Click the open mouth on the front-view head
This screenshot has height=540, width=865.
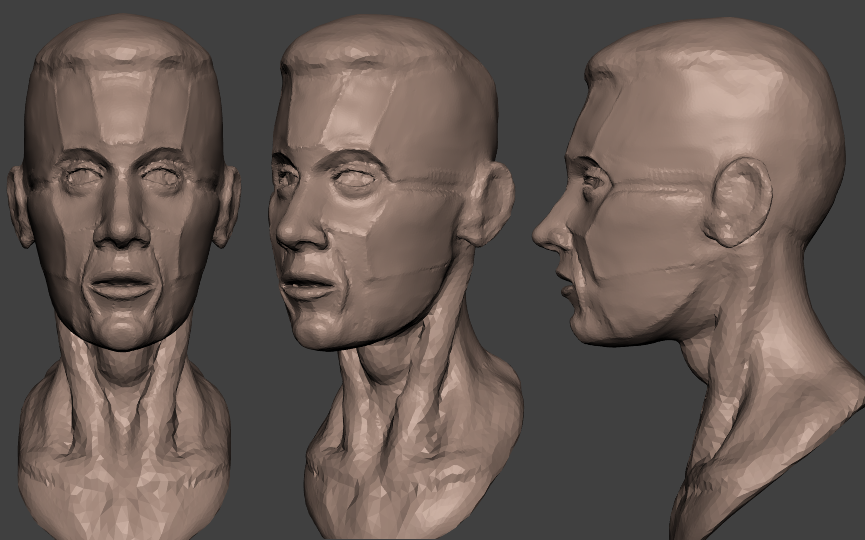pyautogui.click(x=122, y=285)
